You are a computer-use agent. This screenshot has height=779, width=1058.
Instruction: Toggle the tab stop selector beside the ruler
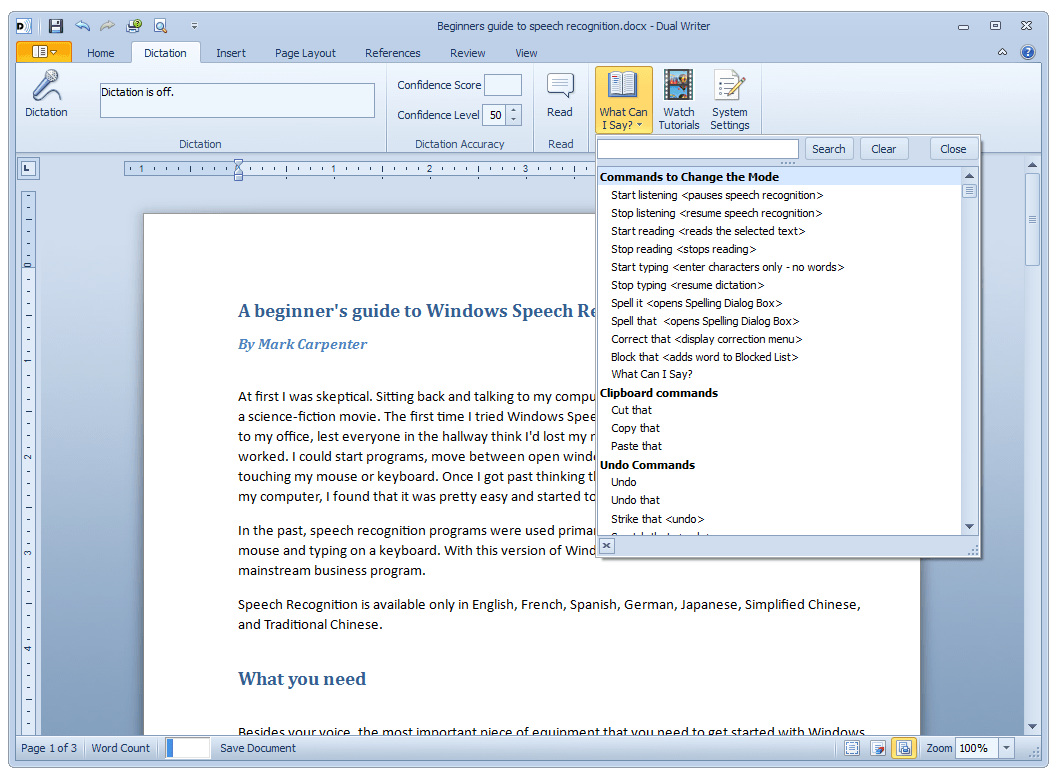(28, 168)
